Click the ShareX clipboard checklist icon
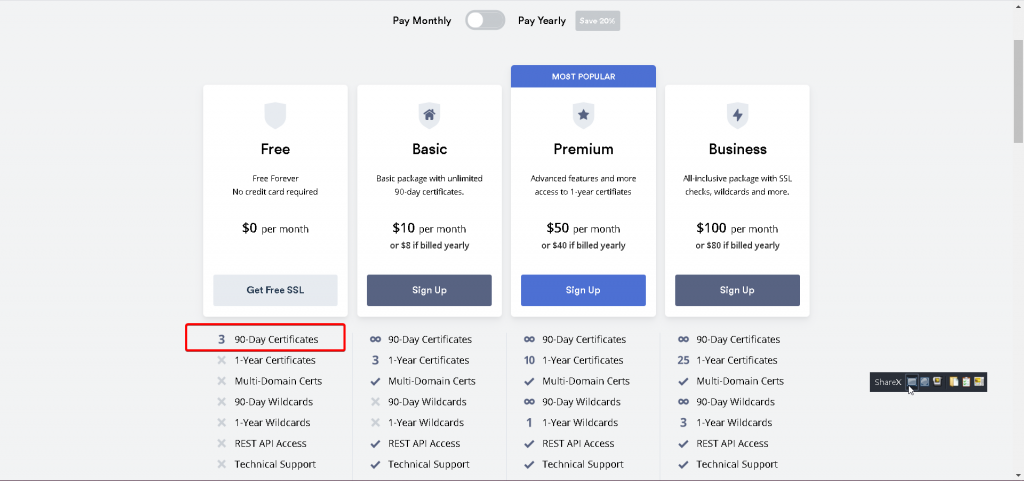The image size is (1024, 481). pos(966,381)
